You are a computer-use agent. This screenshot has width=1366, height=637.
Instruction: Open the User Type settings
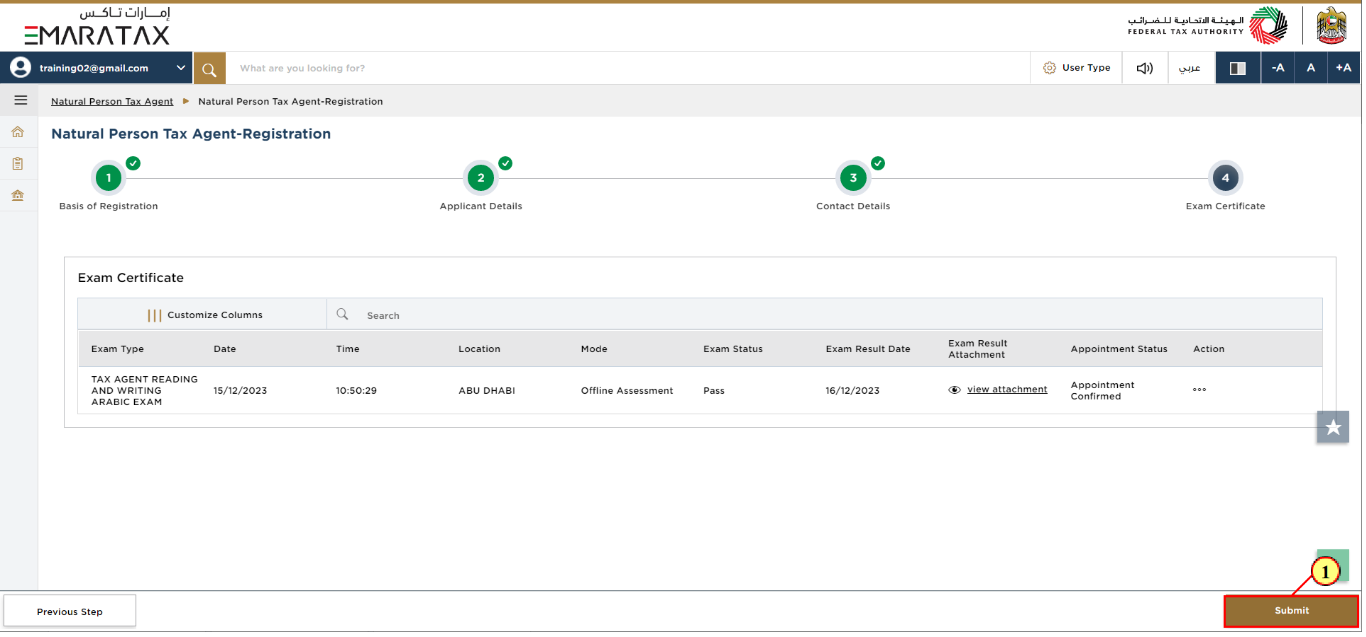coord(1076,68)
